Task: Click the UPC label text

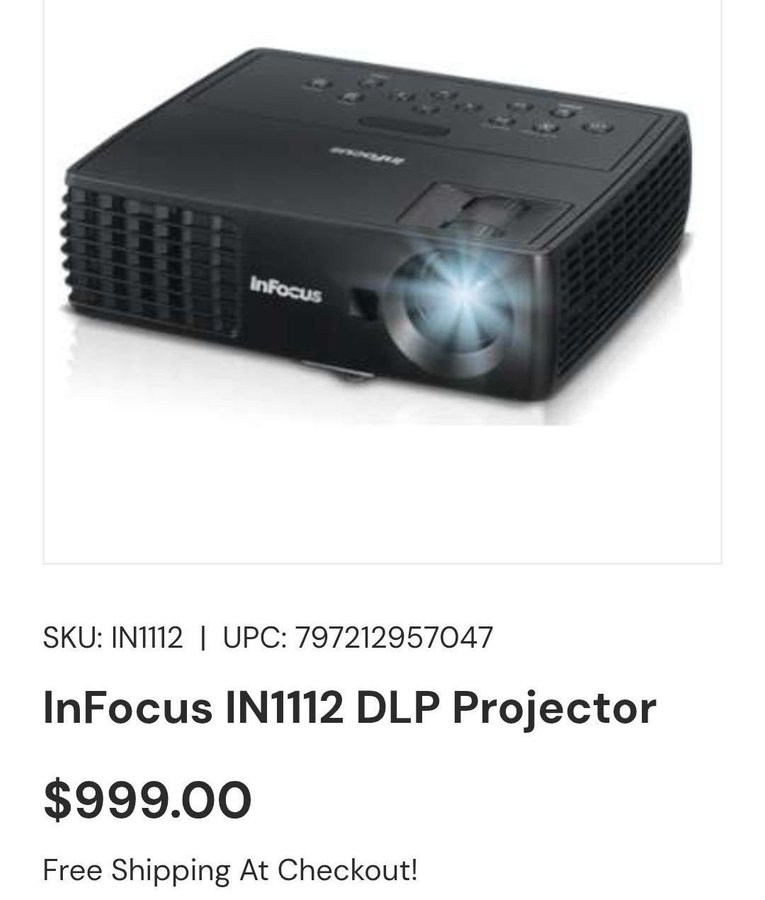Action: click(255, 637)
